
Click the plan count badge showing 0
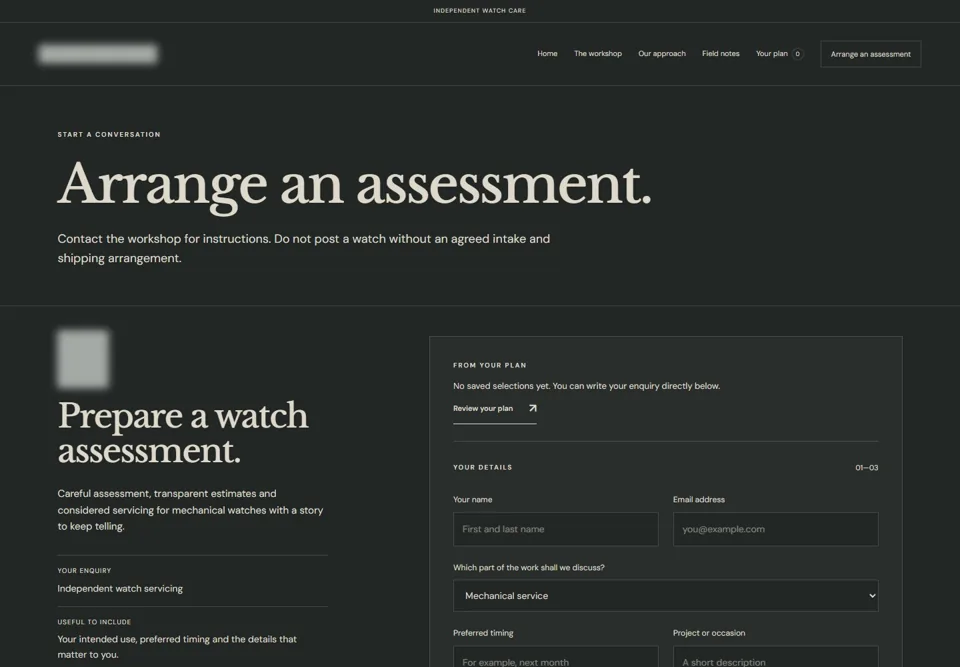(x=797, y=54)
